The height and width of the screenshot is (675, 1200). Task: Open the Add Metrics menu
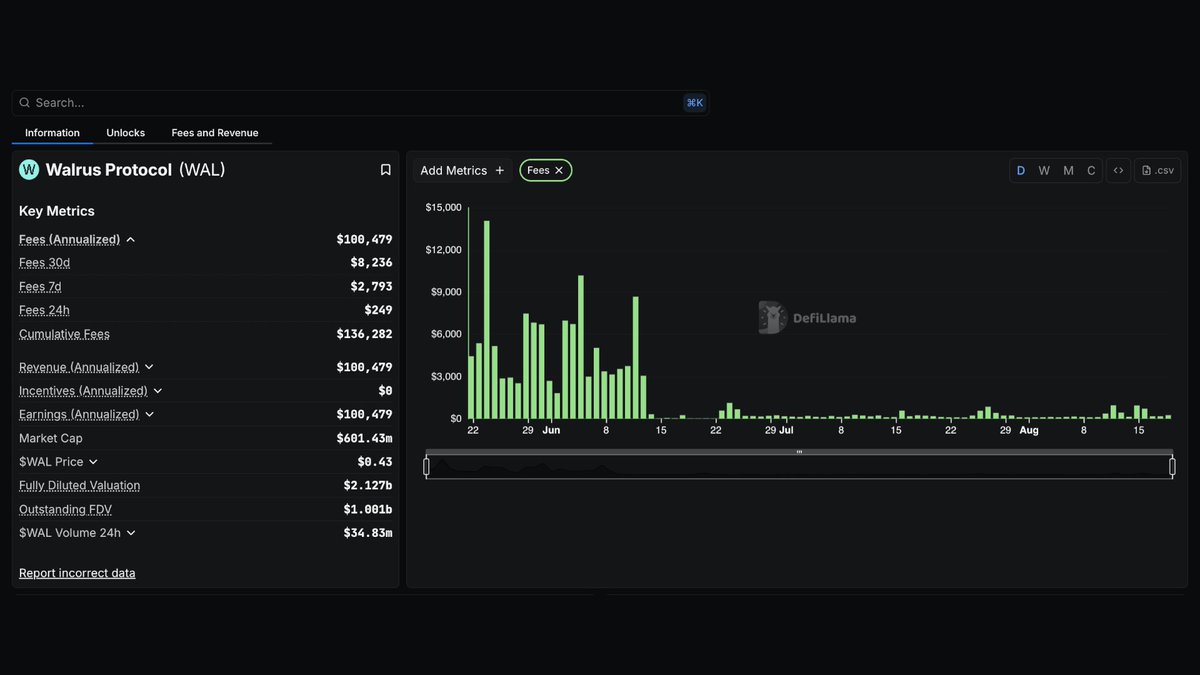(x=462, y=171)
